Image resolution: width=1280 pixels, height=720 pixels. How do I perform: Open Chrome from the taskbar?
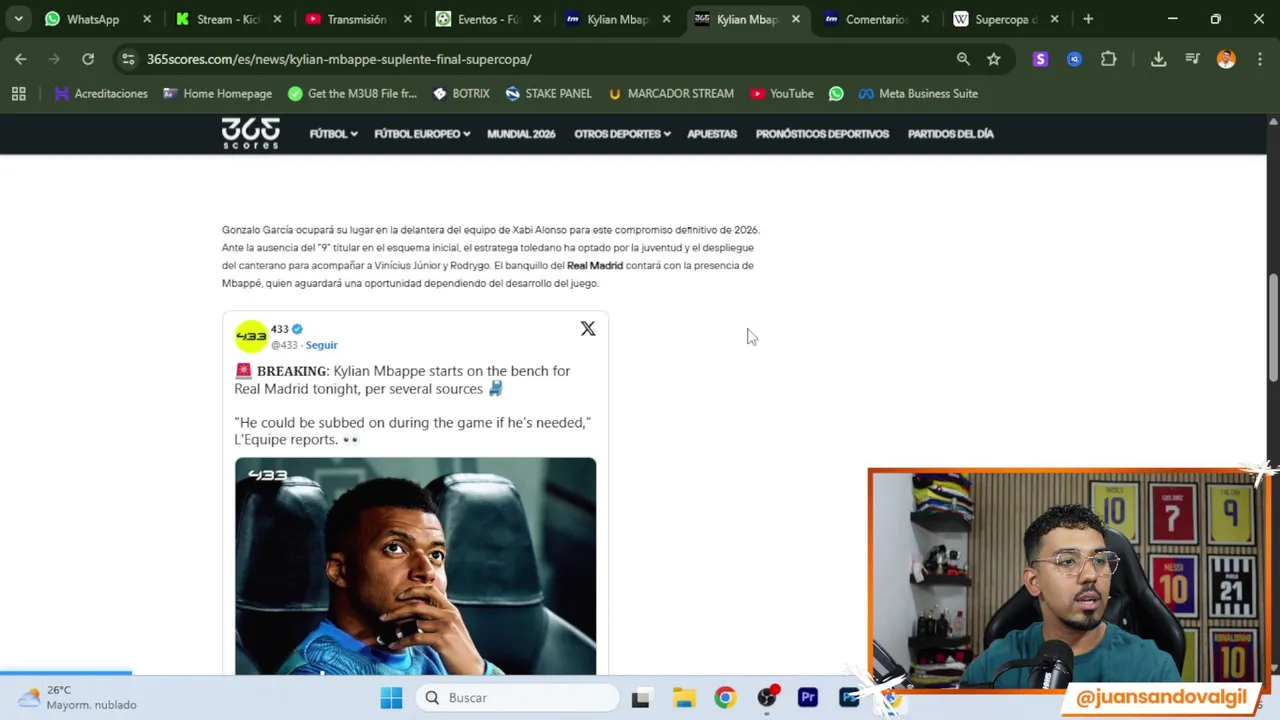[x=725, y=697]
